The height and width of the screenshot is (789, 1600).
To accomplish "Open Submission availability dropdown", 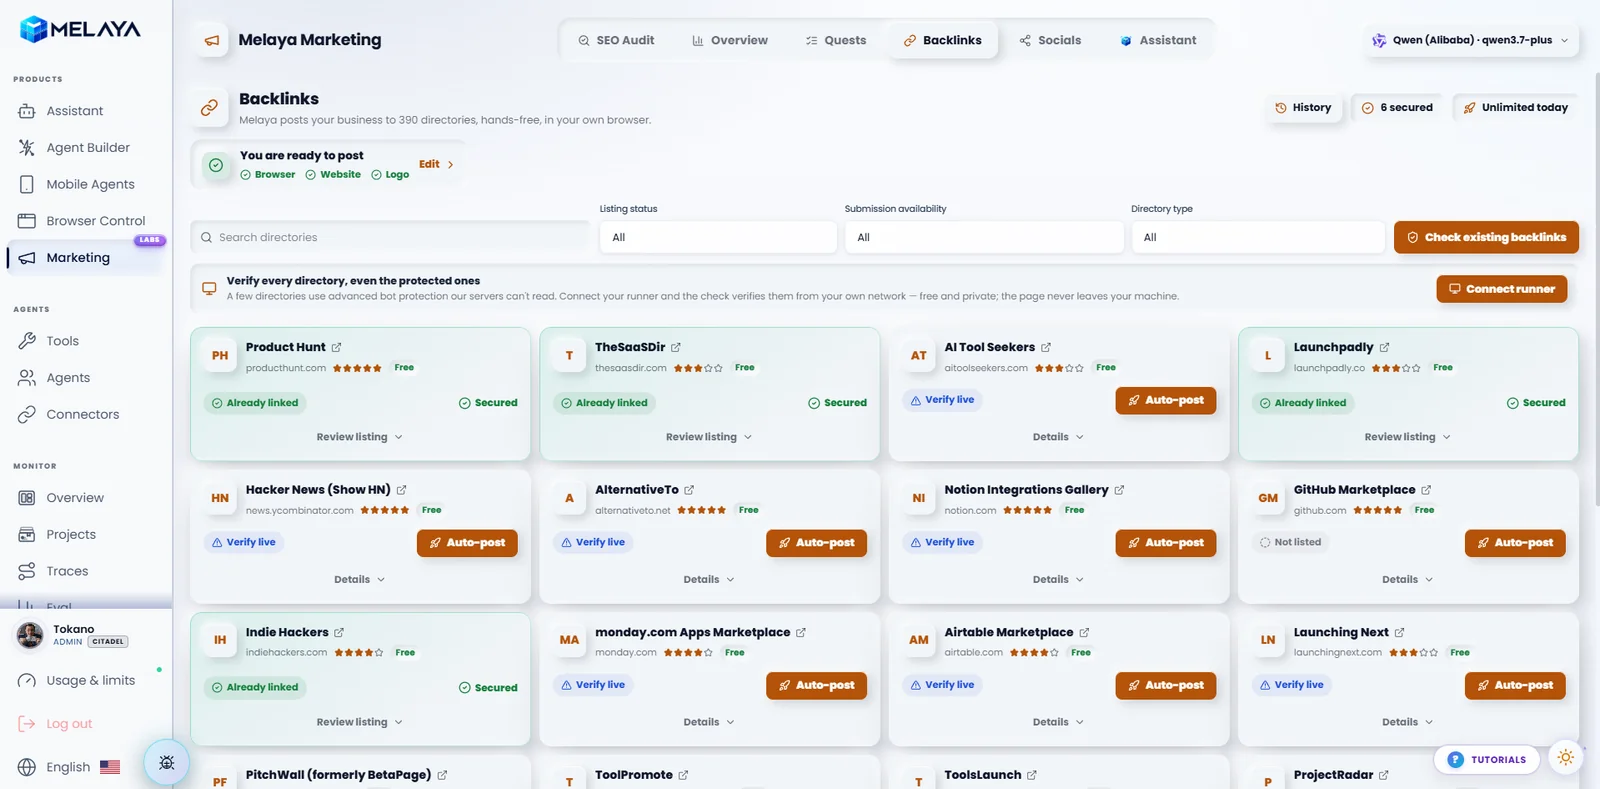I will (x=984, y=238).
